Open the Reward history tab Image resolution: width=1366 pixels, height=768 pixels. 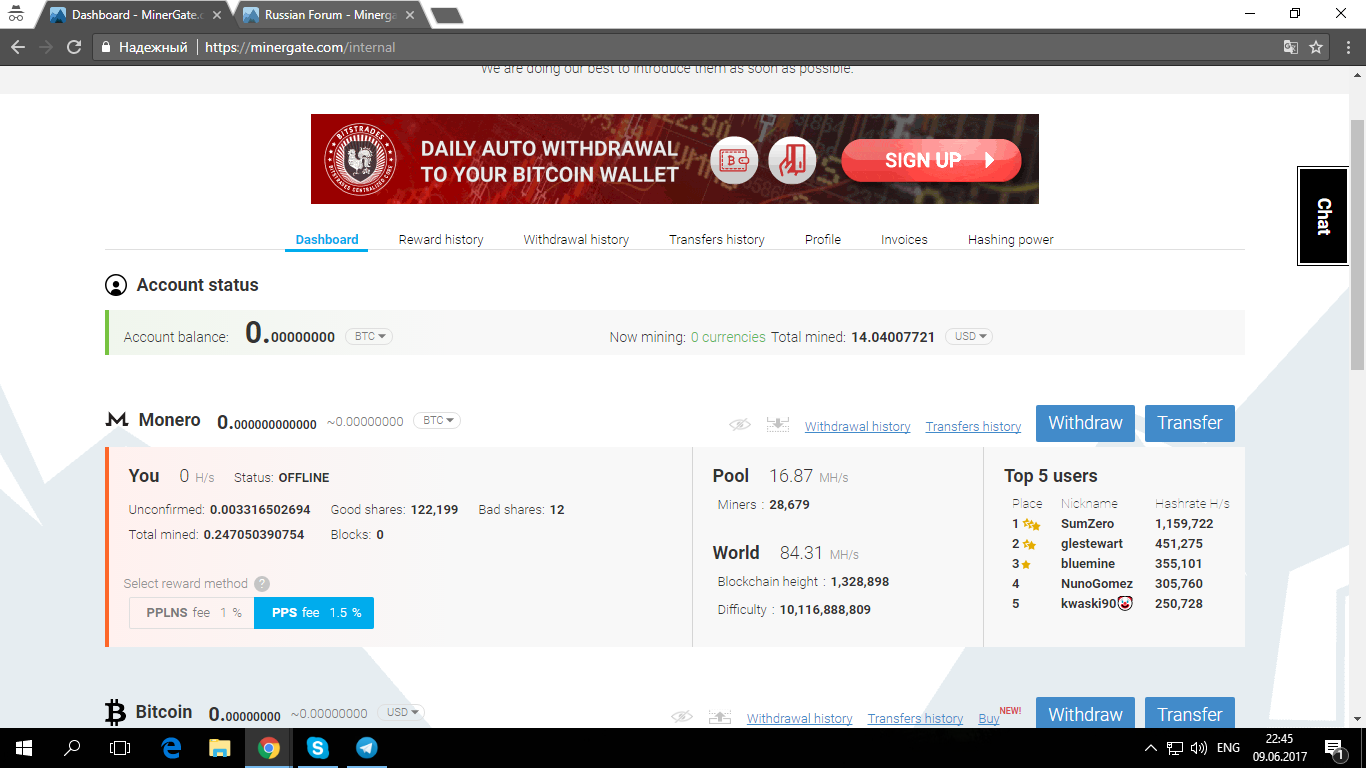click(x=441, y=240)
